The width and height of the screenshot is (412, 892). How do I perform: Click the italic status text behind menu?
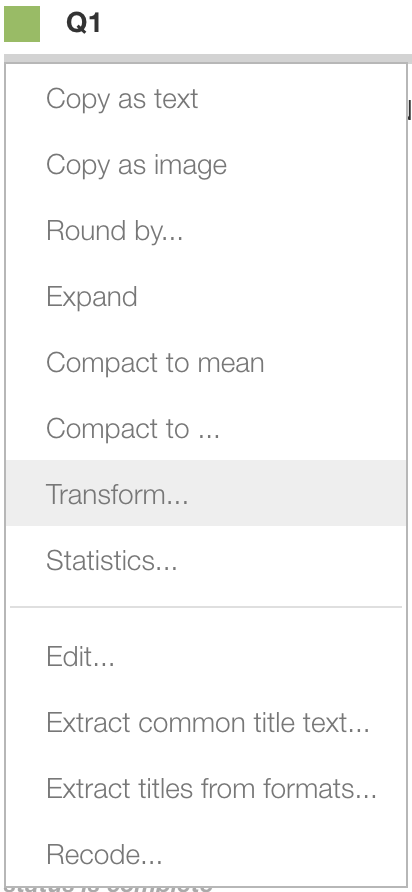tap(108, 888)
